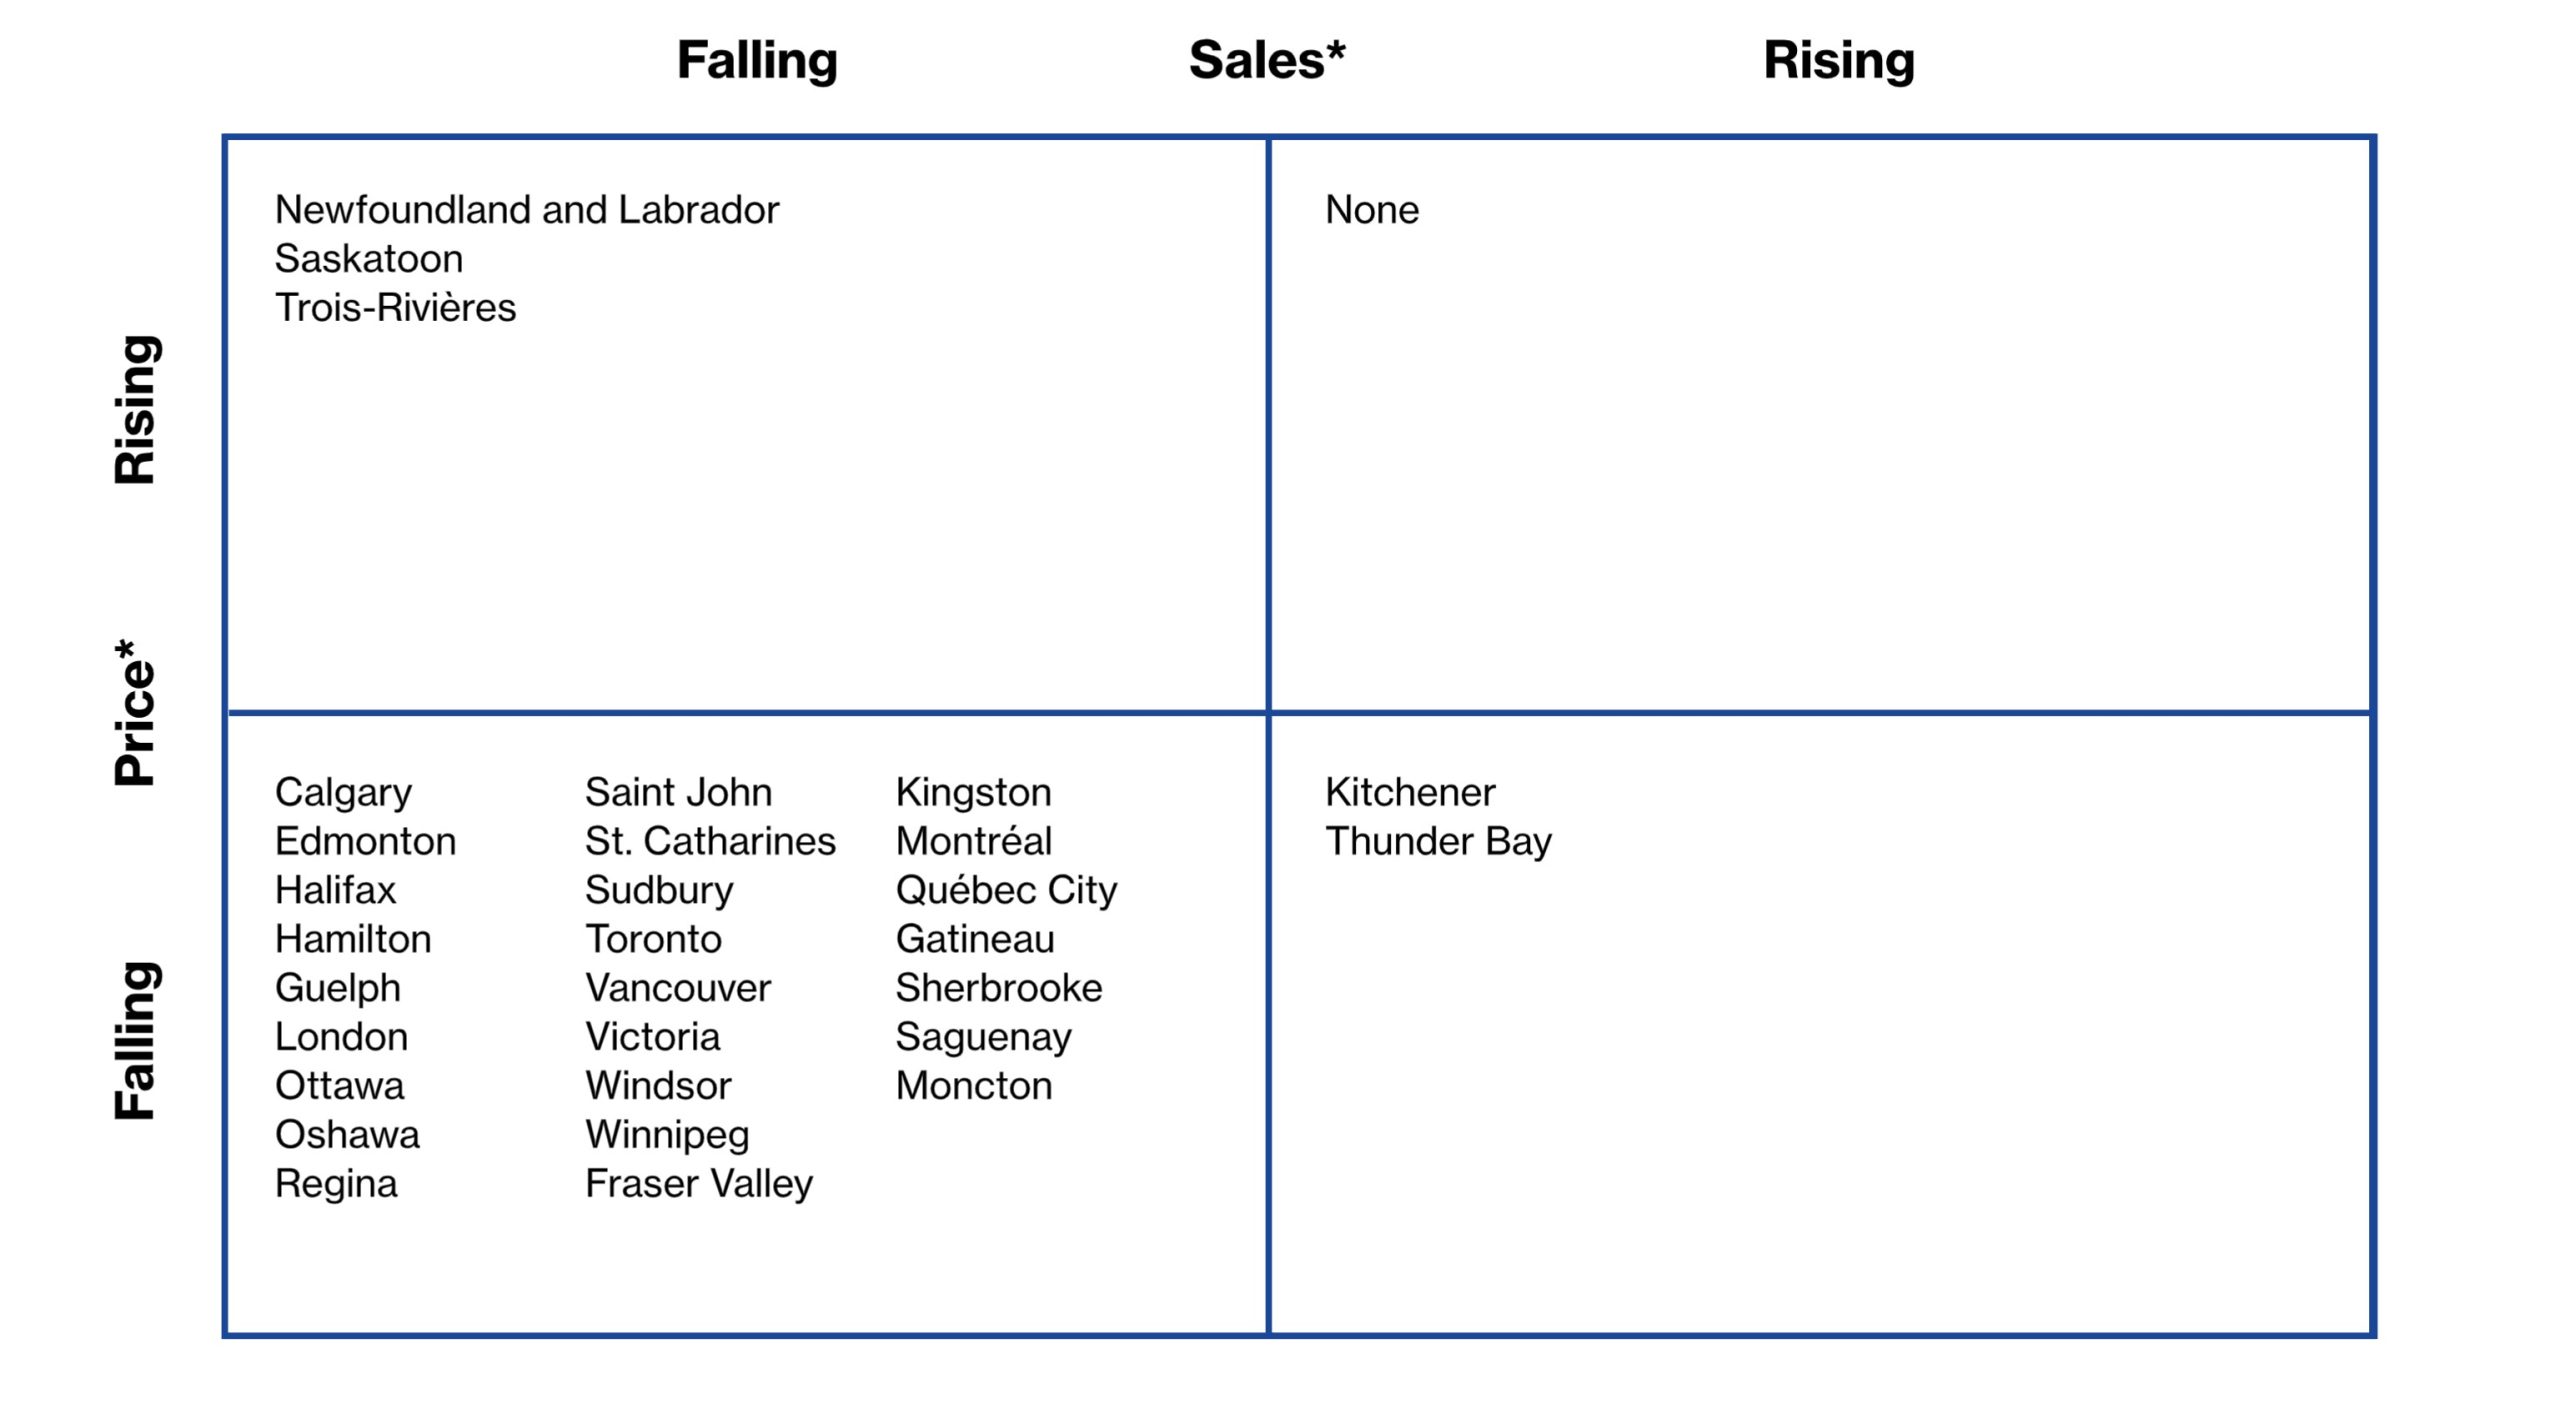The image size is (2560, 1409).
Task: Click the vertical Price* axis label
Action: click(x=135, y=712)
